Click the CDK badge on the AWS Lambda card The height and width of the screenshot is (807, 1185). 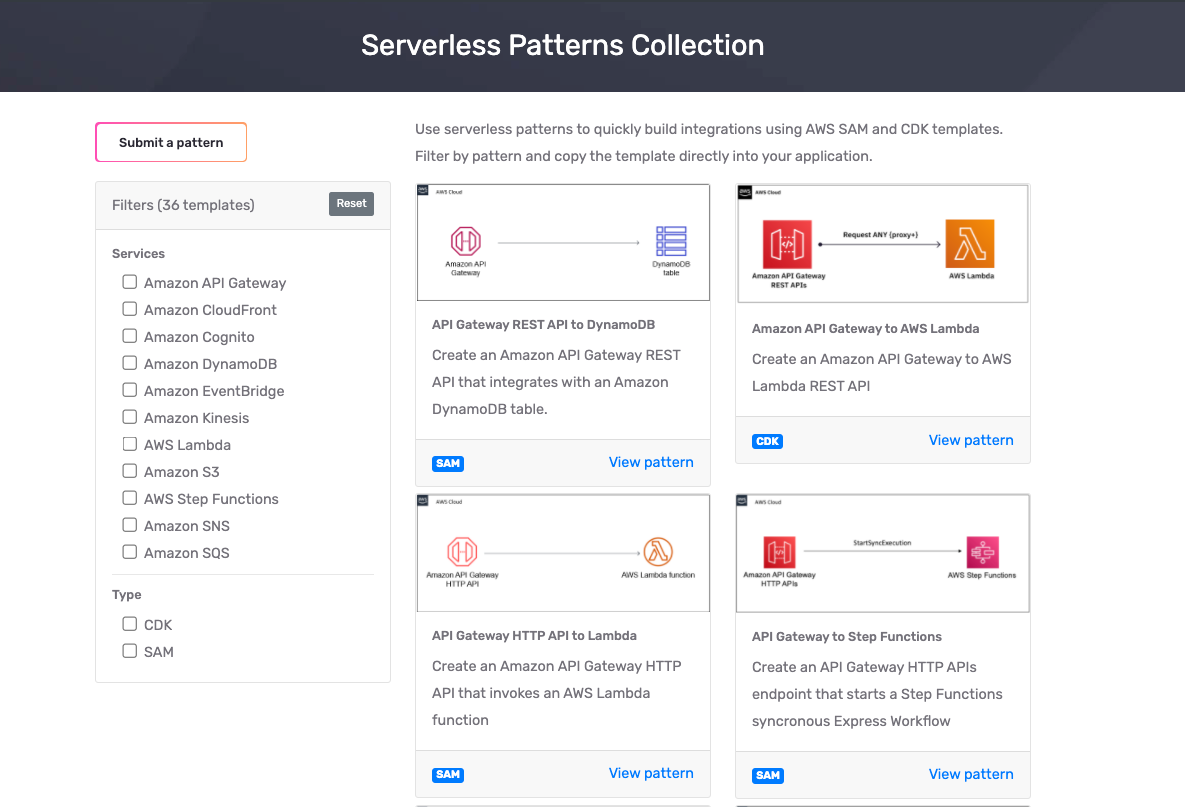[x=767, y=441]
